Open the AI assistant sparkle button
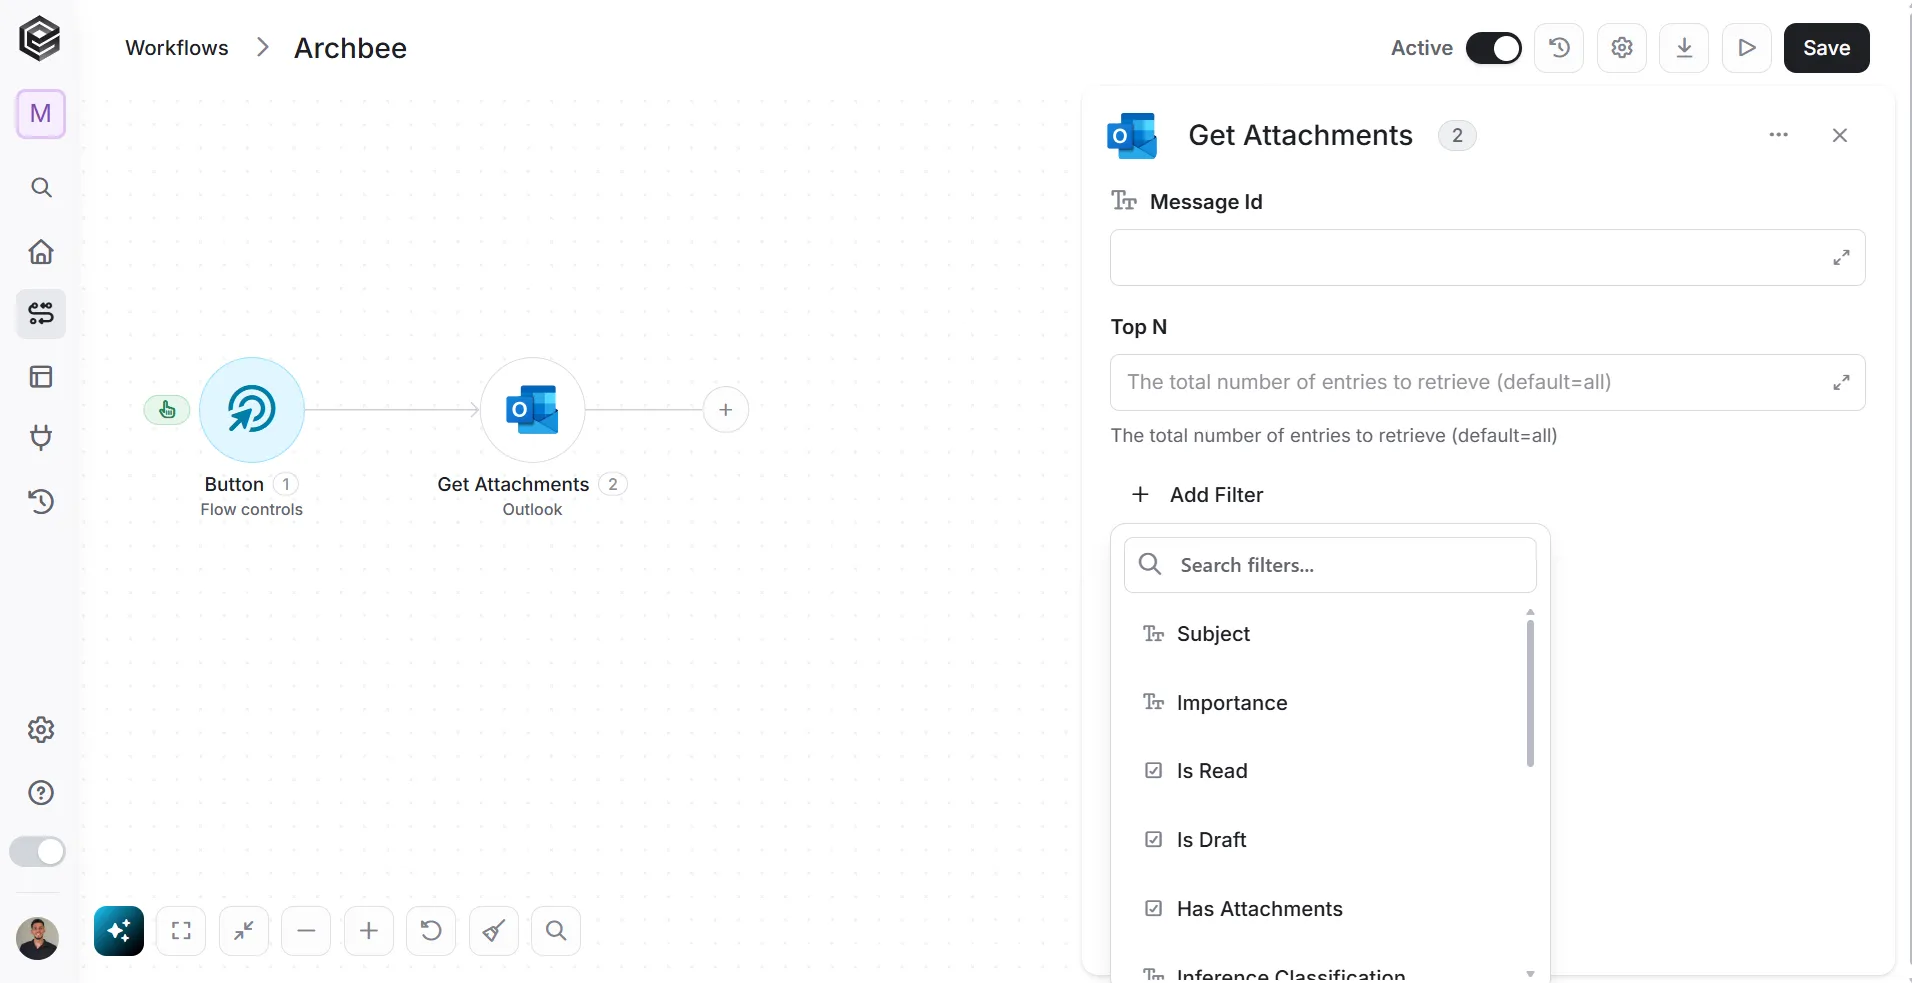The height and width of the screenshot is (983, 1912). (119, 931)
